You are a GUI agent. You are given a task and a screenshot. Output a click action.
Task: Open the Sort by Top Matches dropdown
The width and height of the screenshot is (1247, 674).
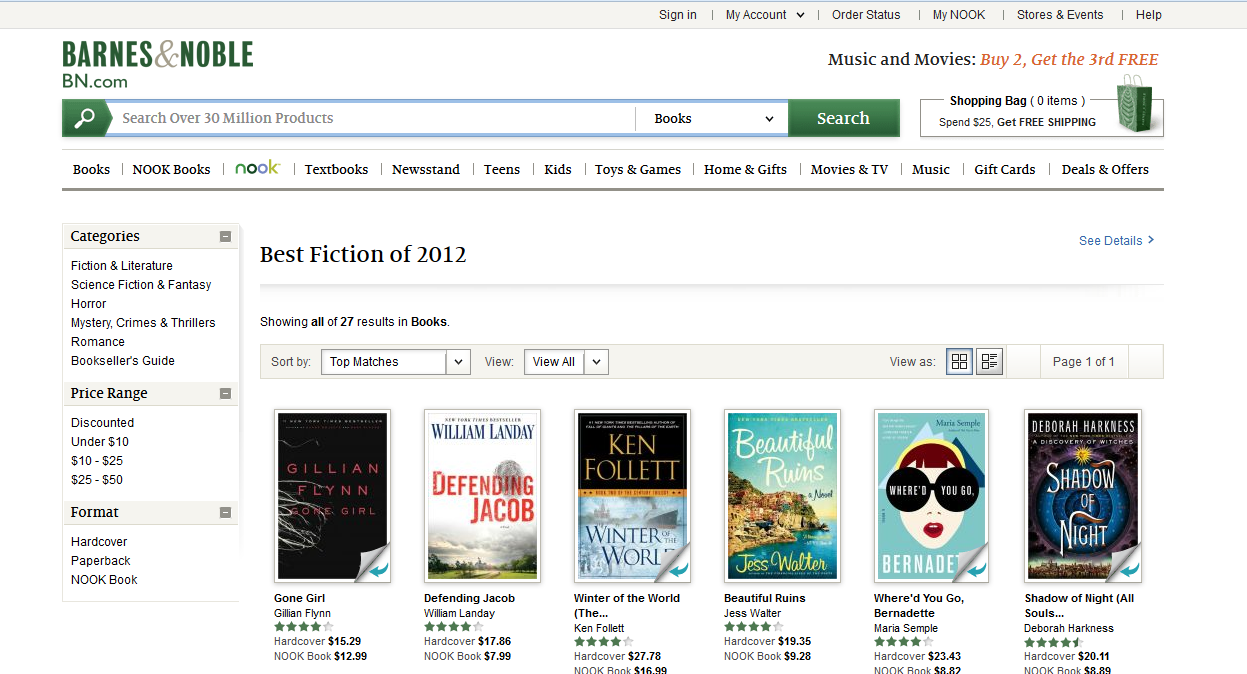(x=395, y=362)
